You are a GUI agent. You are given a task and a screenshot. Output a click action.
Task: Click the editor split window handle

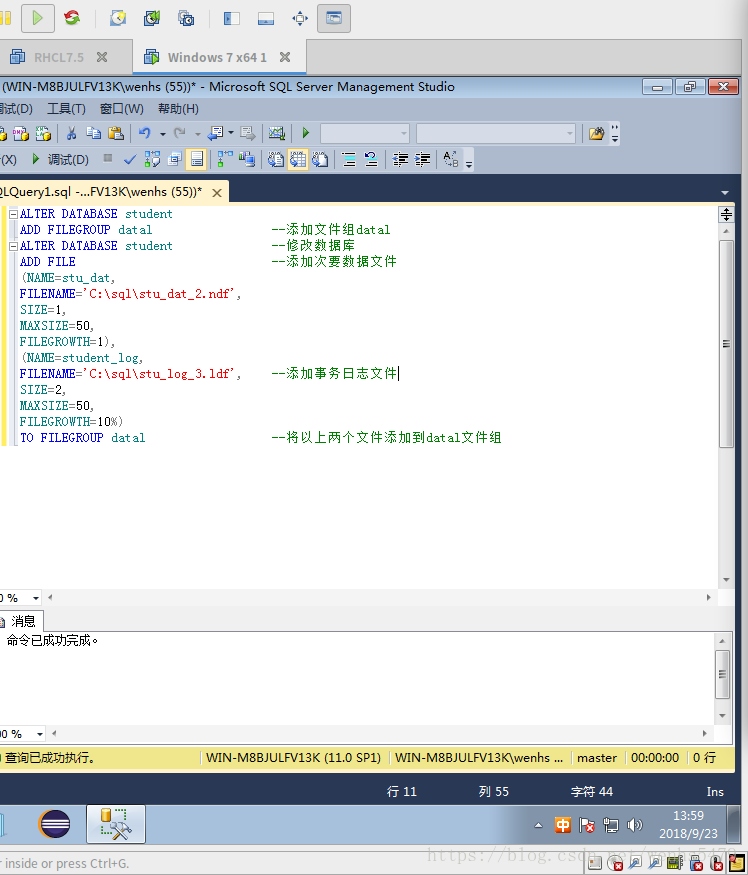726,214
